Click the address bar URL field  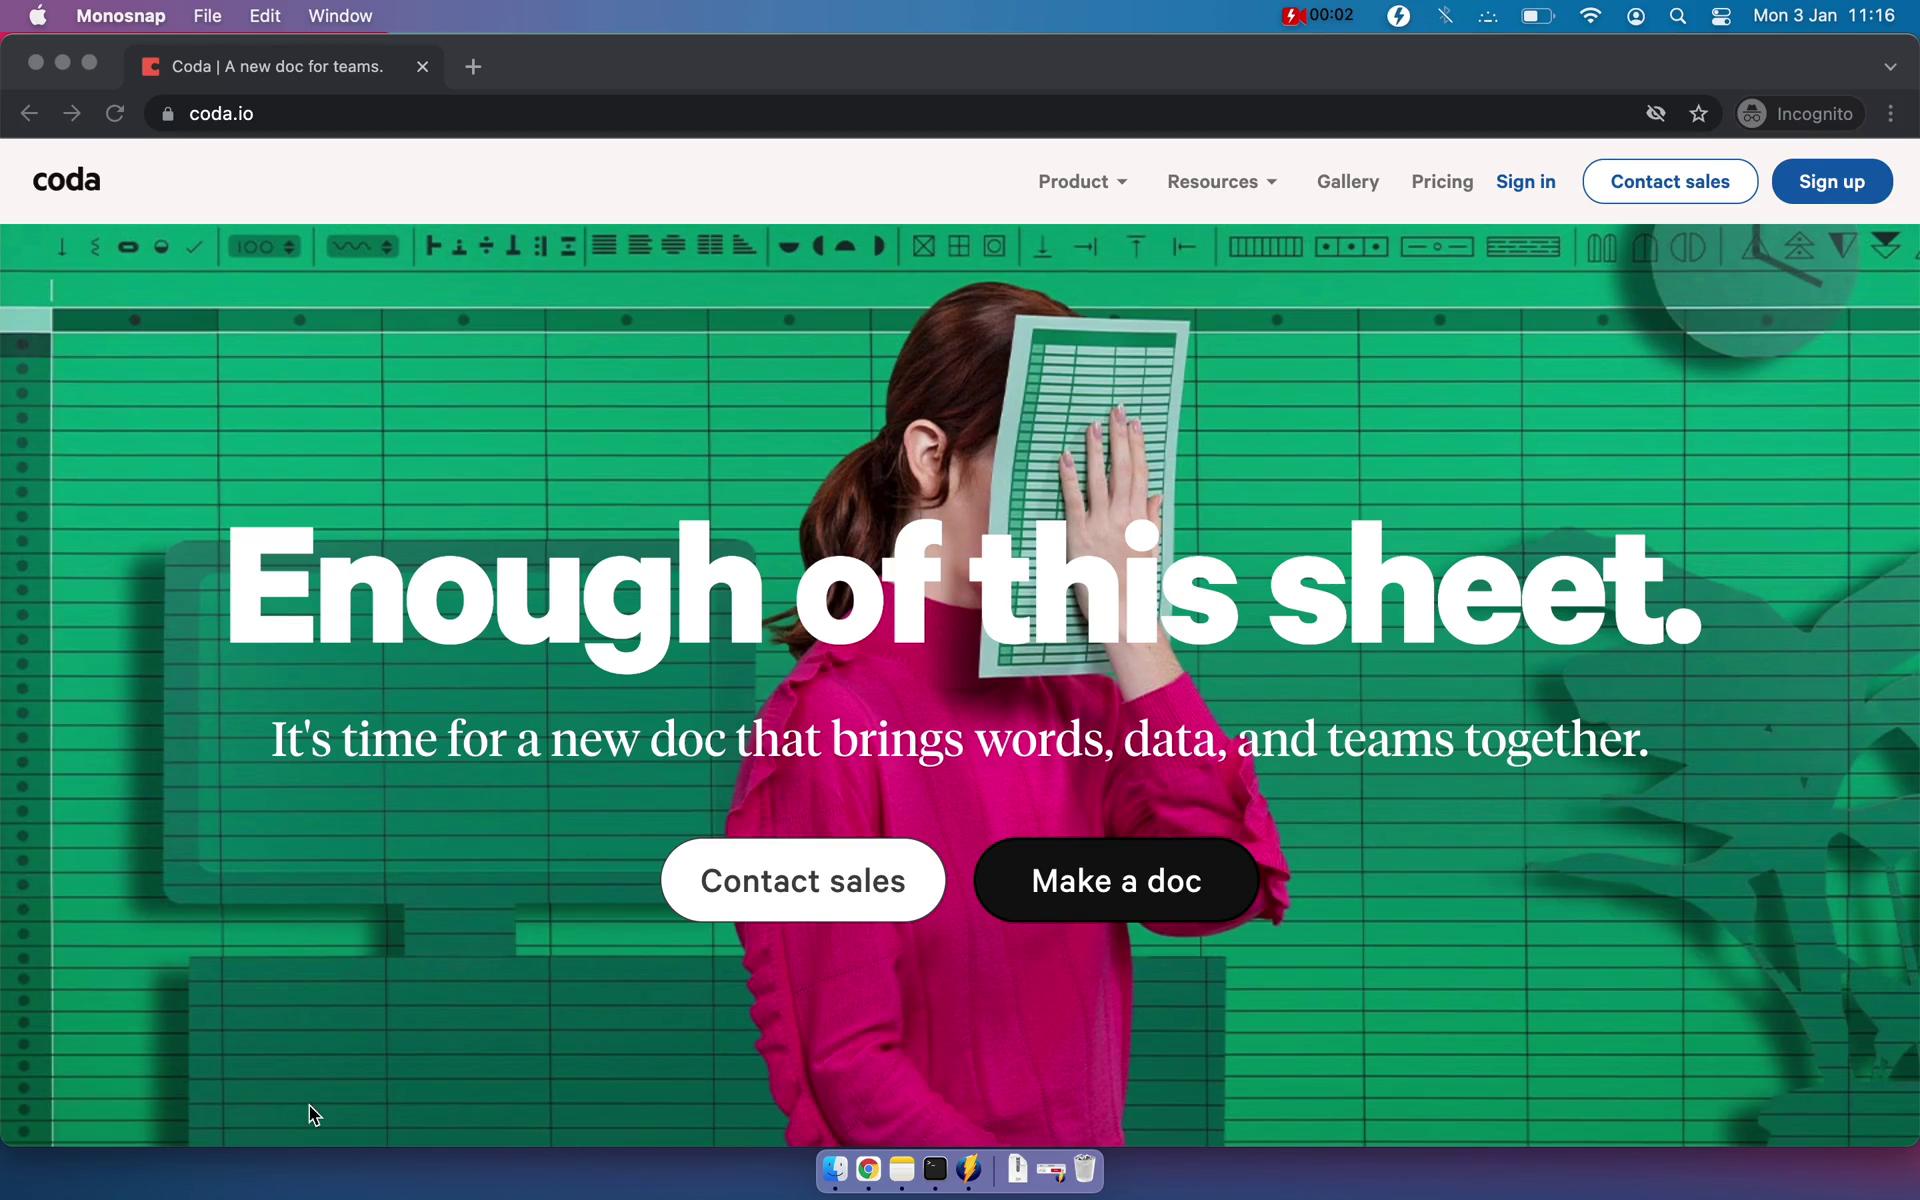pyautogui.click(x=223, y=113)
